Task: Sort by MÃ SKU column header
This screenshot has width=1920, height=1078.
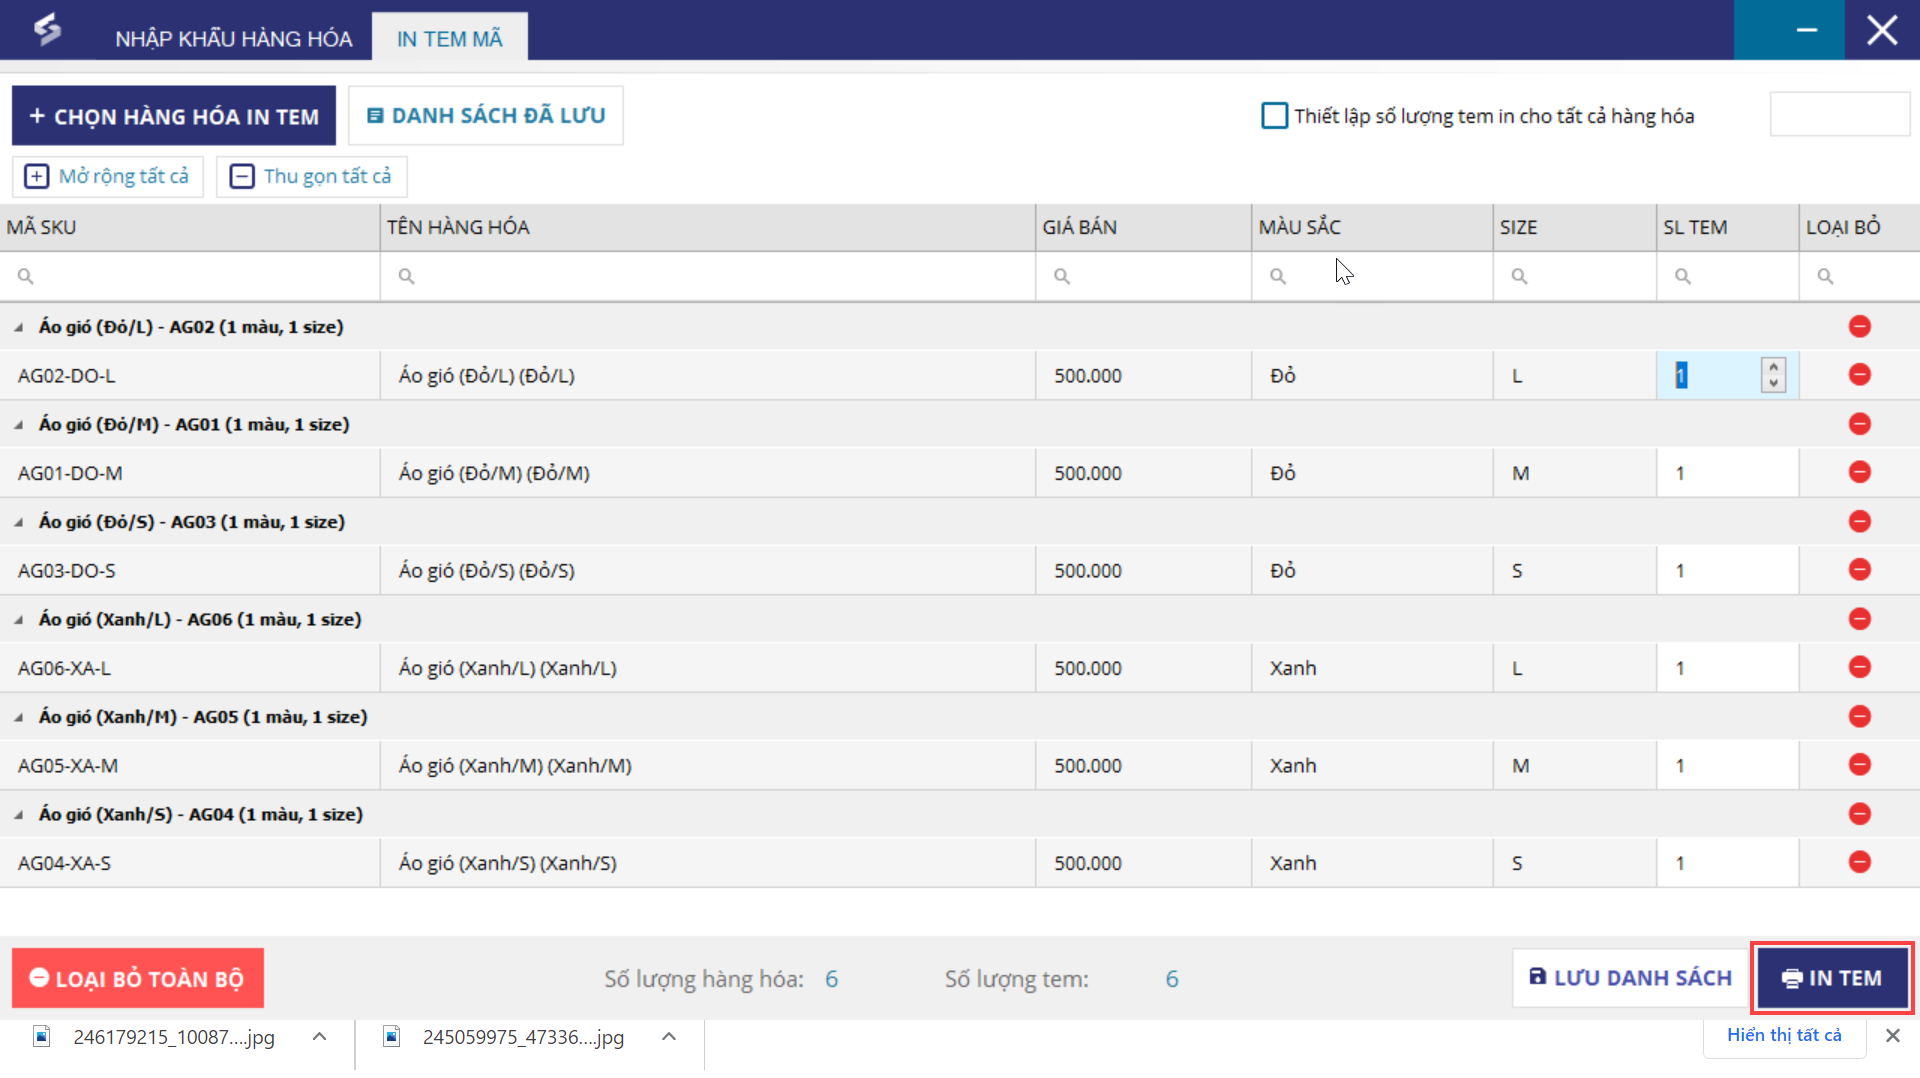Action: (x=190, y=227)
